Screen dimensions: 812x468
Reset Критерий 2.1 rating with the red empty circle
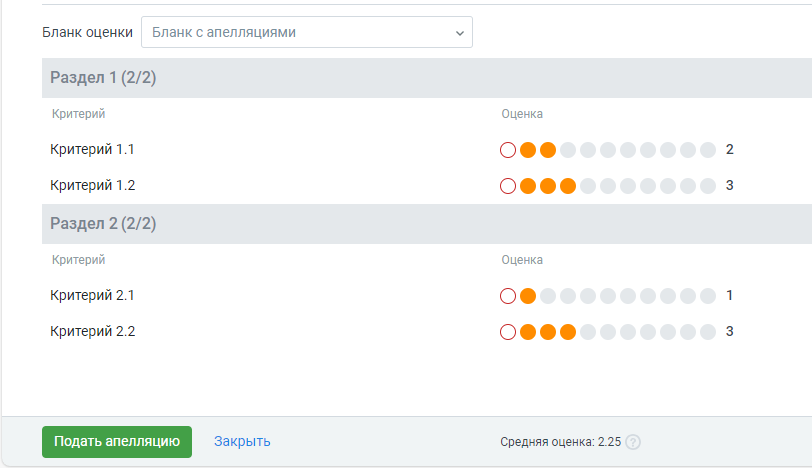(508, 296)
